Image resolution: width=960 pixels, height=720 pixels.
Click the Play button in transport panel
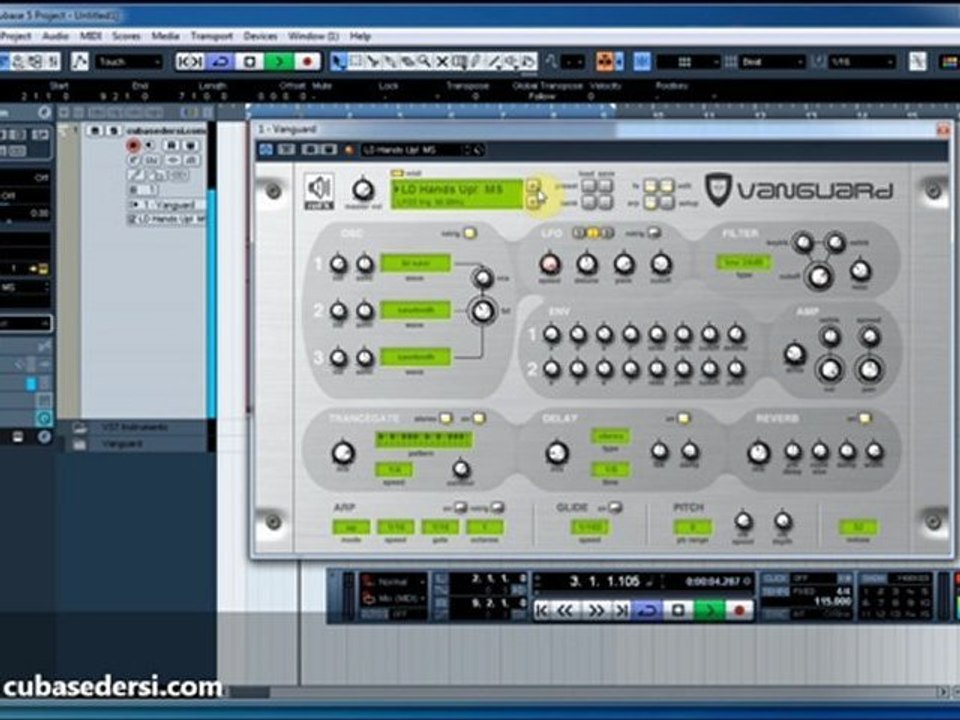coord(709,610)
